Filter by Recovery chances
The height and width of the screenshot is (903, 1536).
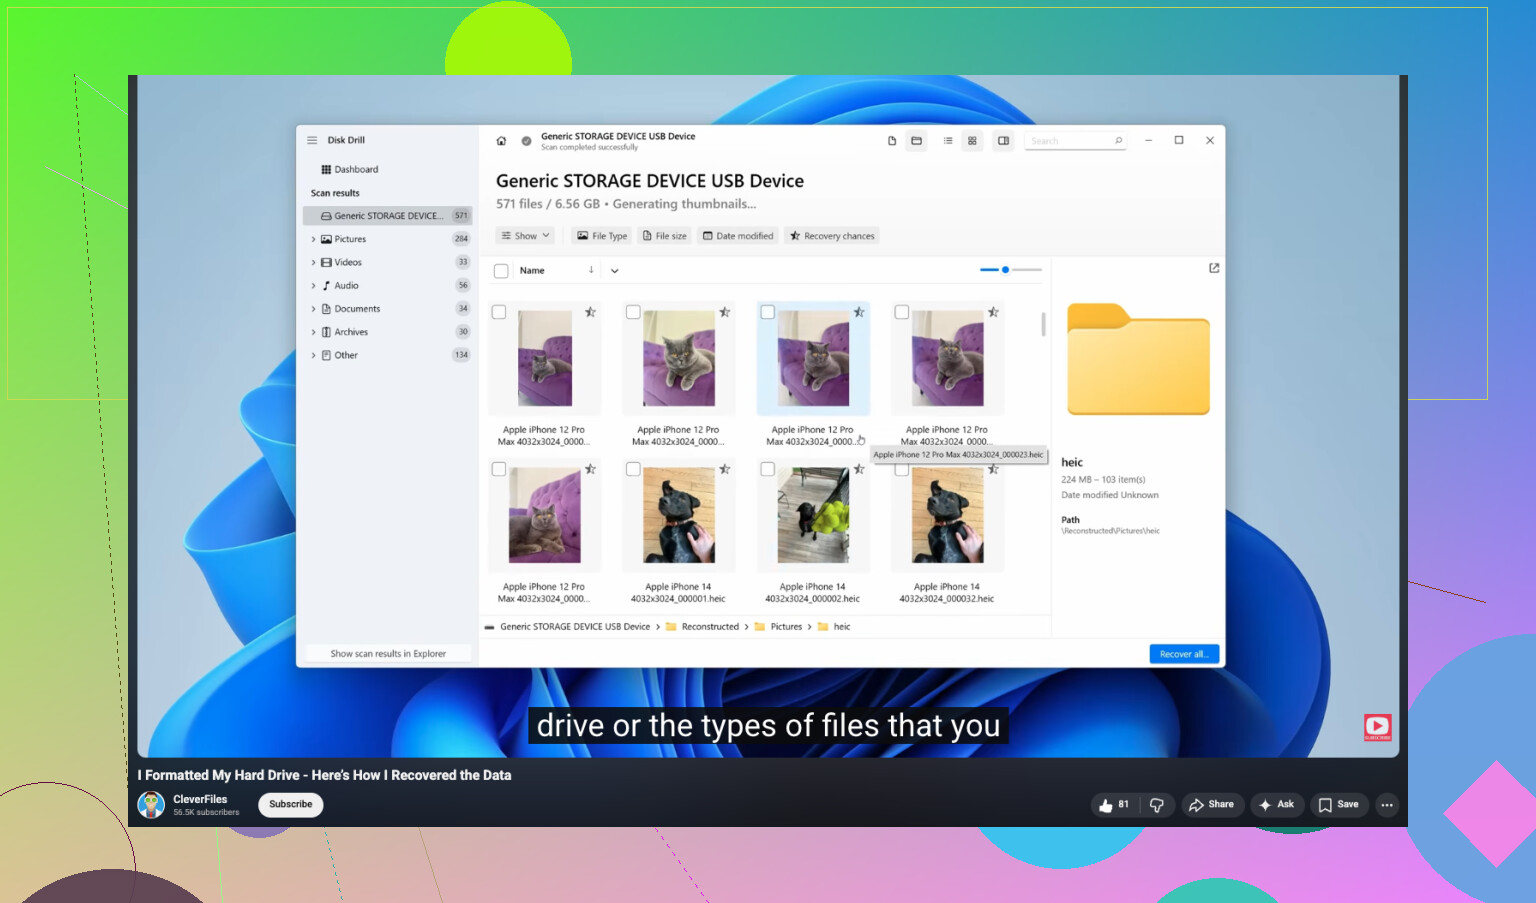tap(832, 236)
